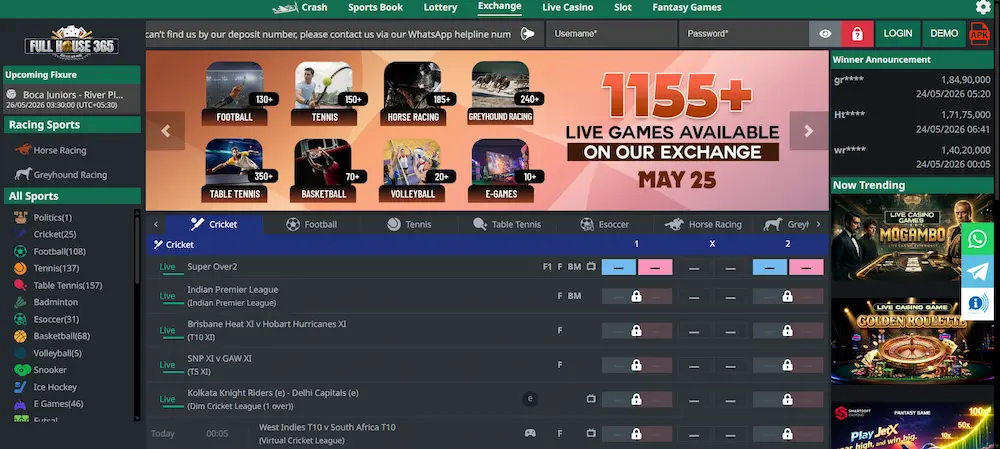Open Esoccer(31) in All Sports
This screenshot has height=449, width=1000.
47,319
